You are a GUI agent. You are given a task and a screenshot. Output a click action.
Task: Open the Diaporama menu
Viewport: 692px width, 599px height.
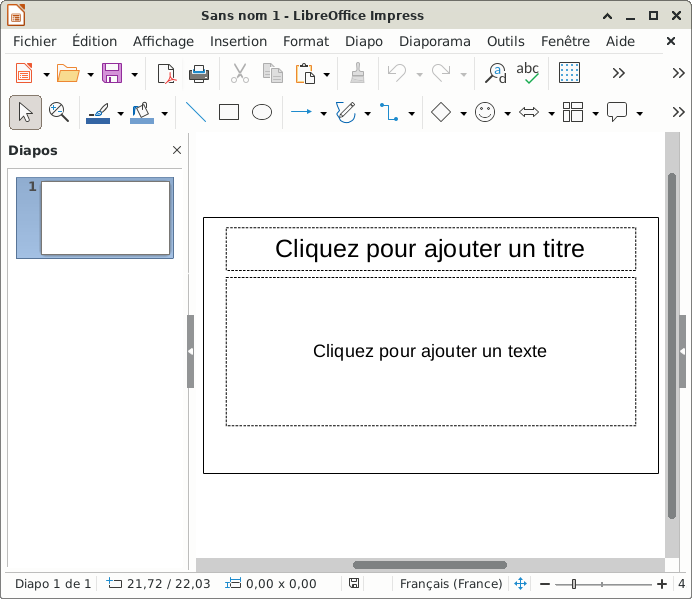[x=435, y=41]
